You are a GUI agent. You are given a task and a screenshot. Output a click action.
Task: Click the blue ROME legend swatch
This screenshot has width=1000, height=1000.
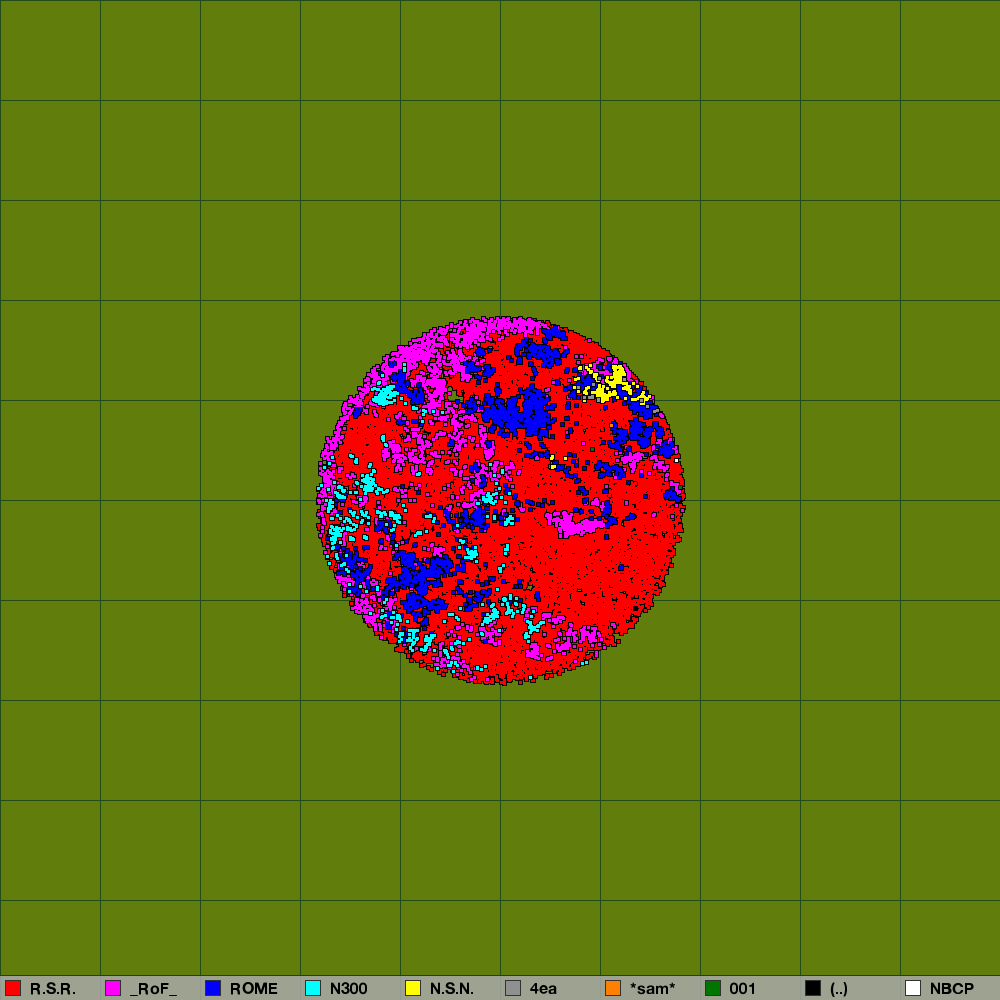(213, 988)
